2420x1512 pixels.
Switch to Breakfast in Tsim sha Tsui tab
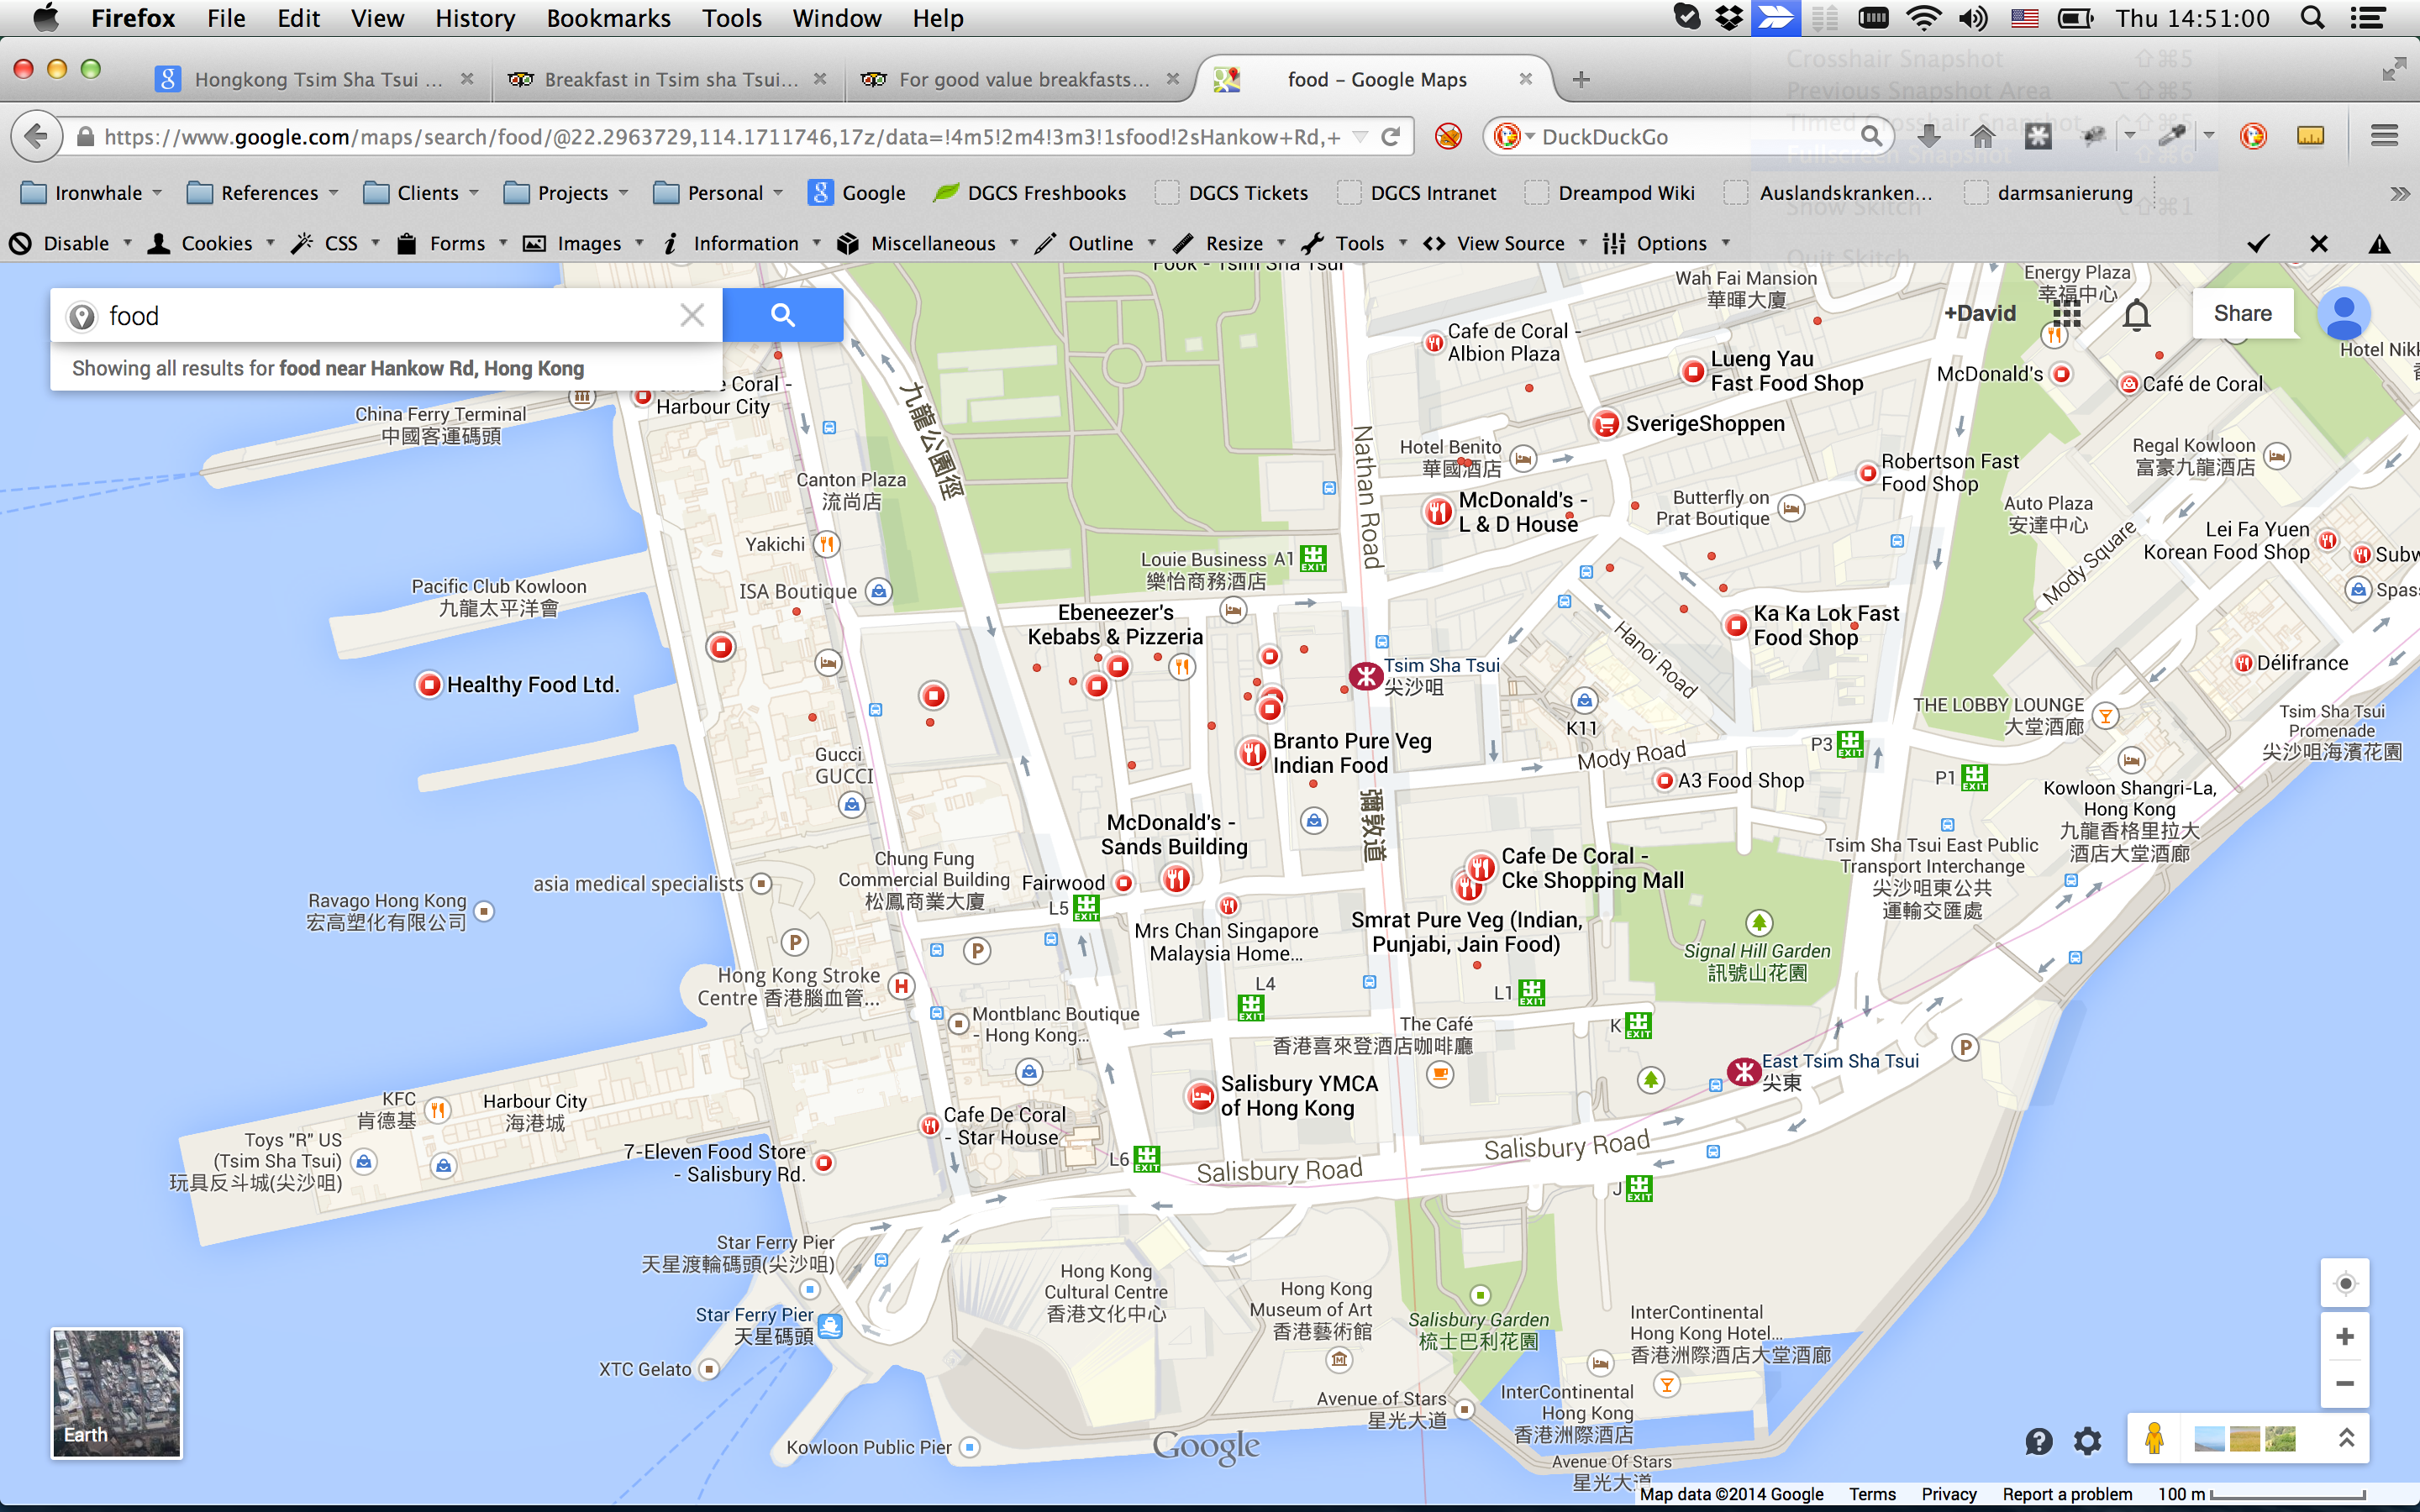tap(668, 79)
